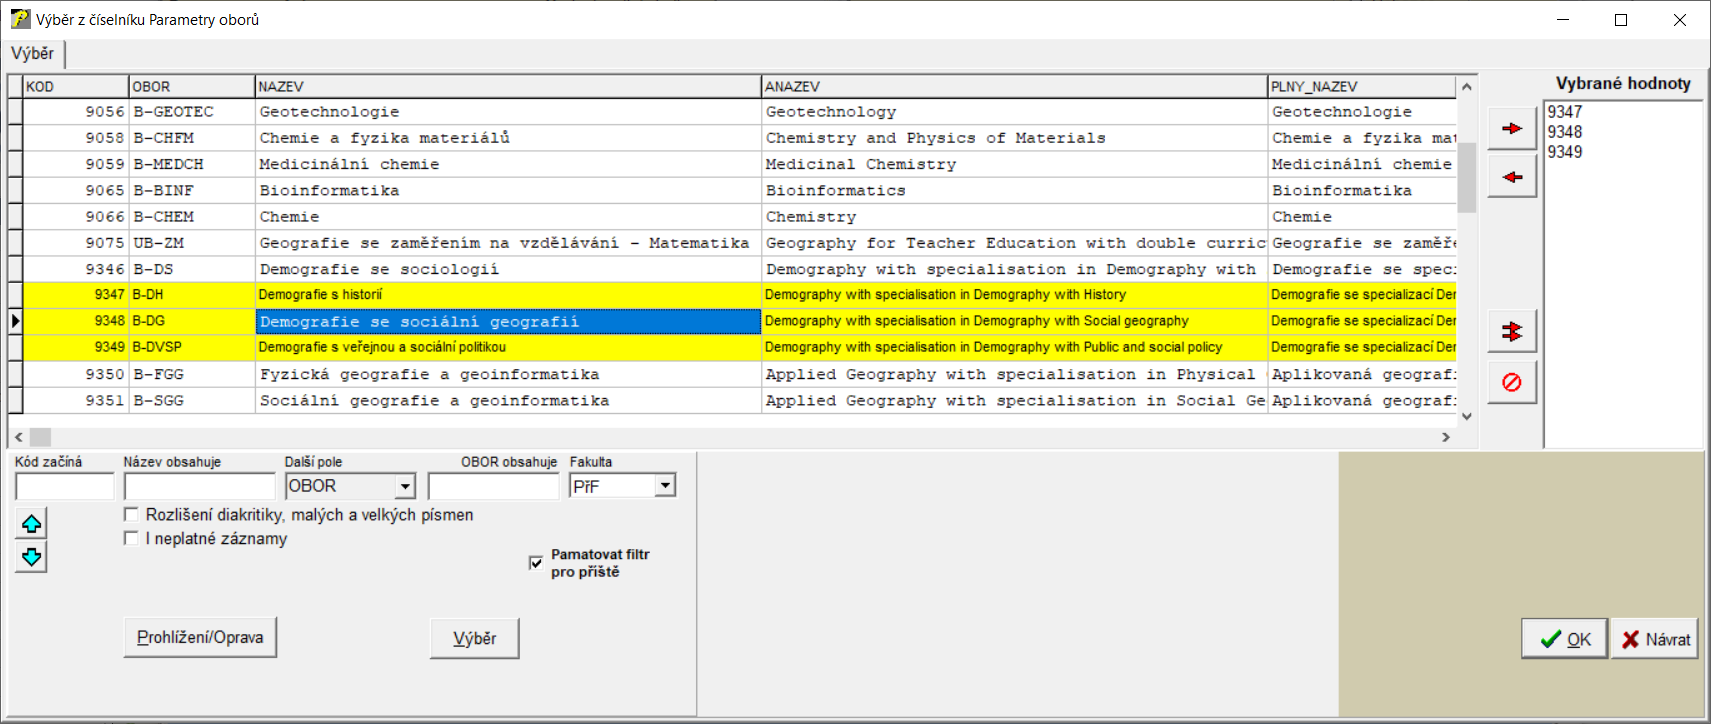Focus the Kód začíná input field
The width and height of the screenshot is (1711, 724).
(x=65, y=487)
